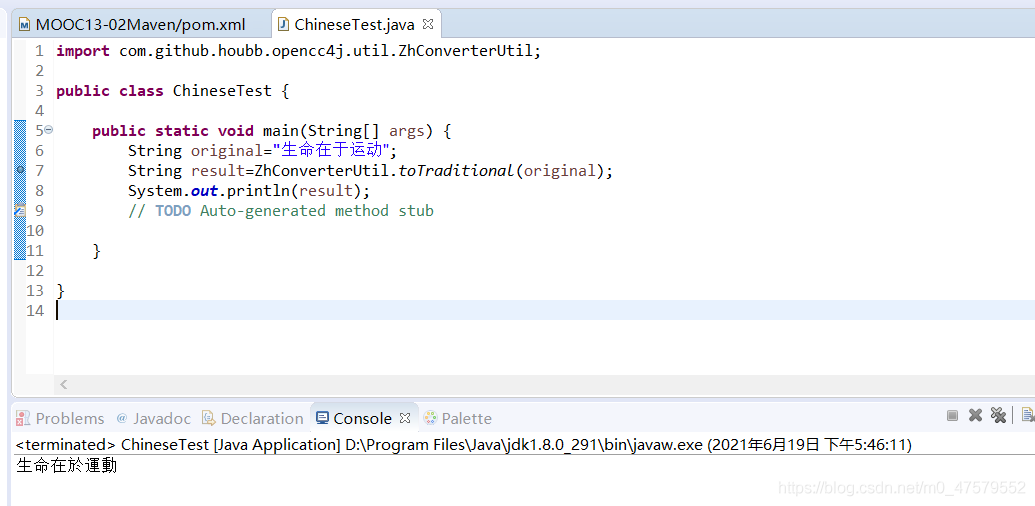Select the ChineseTest.java editor tab

354,25
